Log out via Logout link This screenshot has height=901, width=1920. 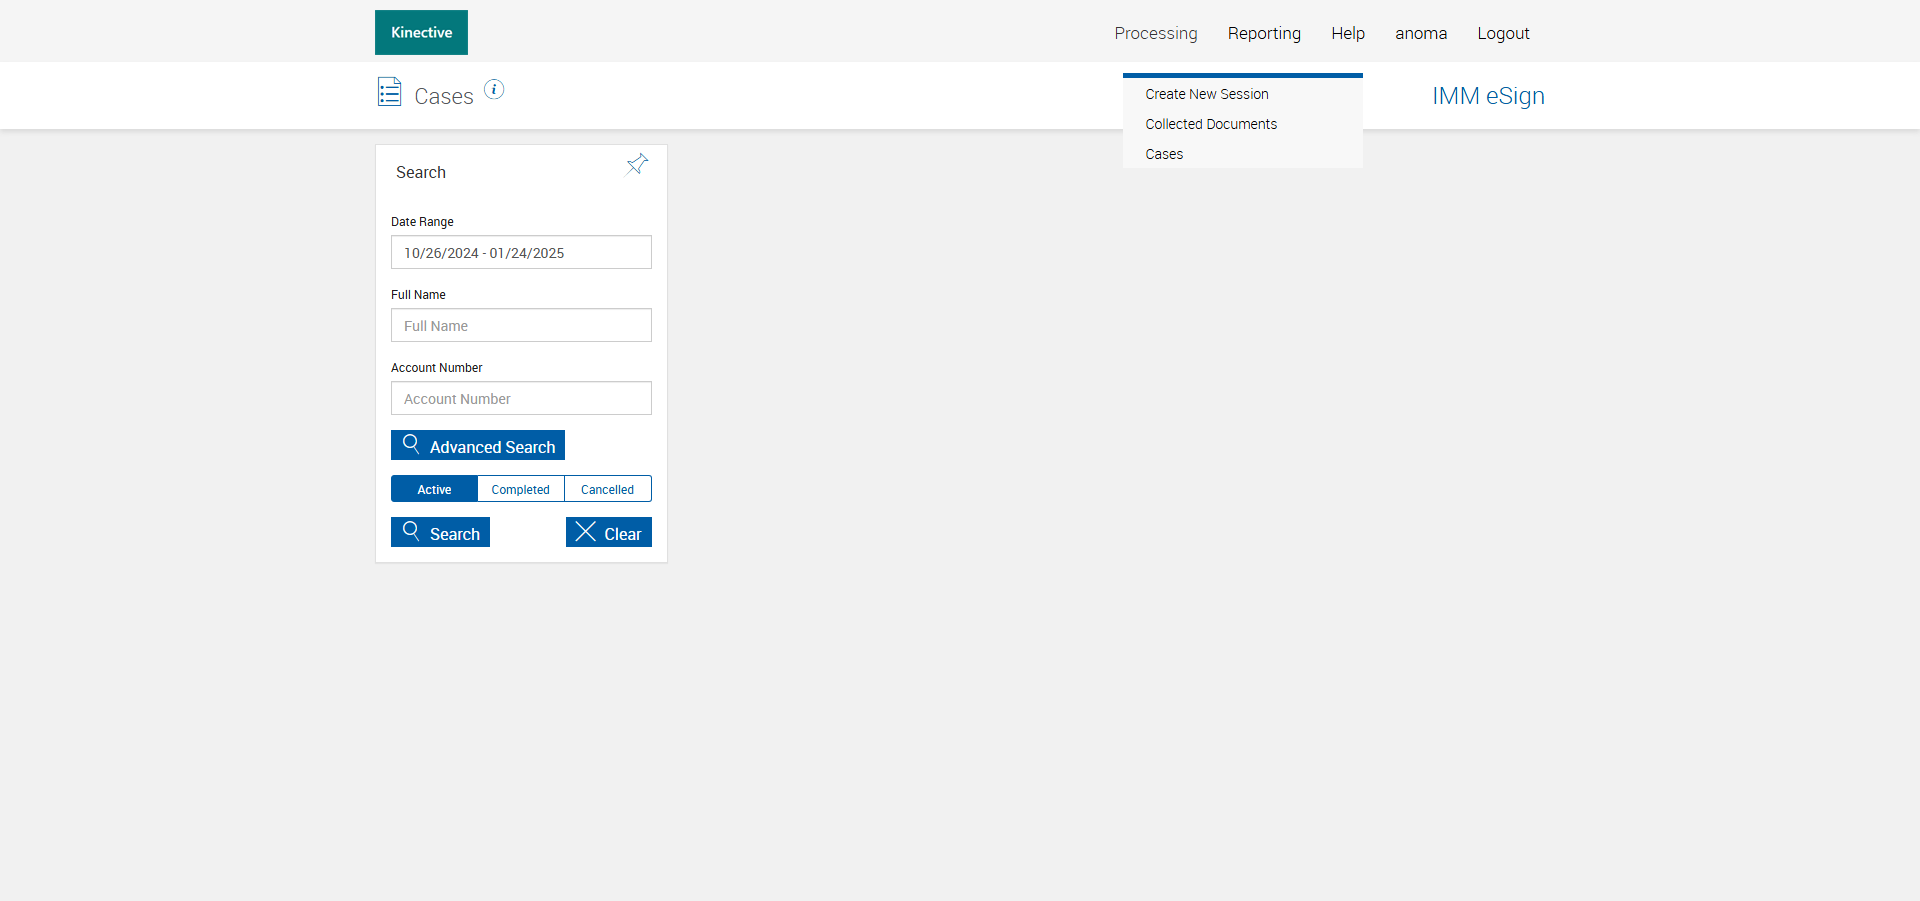[x=1503, y=33]
